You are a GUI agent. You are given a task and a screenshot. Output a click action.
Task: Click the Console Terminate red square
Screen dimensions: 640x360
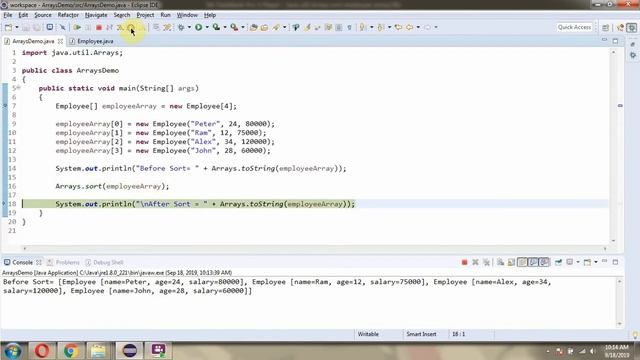coord(464,262)
